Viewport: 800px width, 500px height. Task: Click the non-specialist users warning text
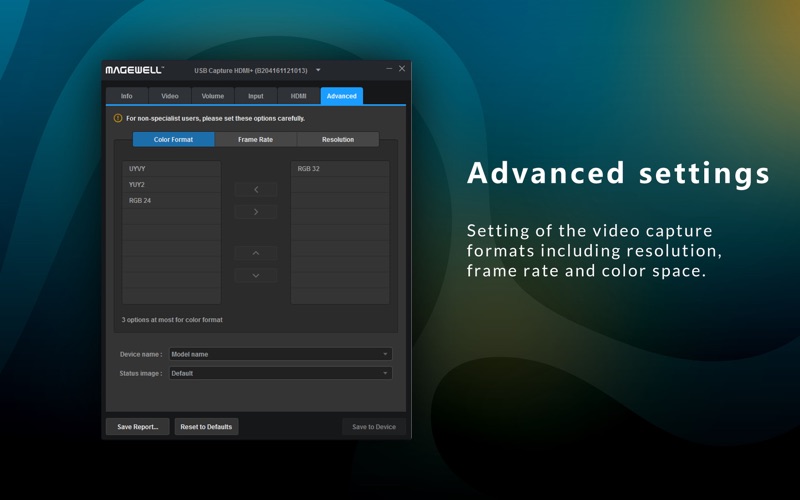coord(215,118)
